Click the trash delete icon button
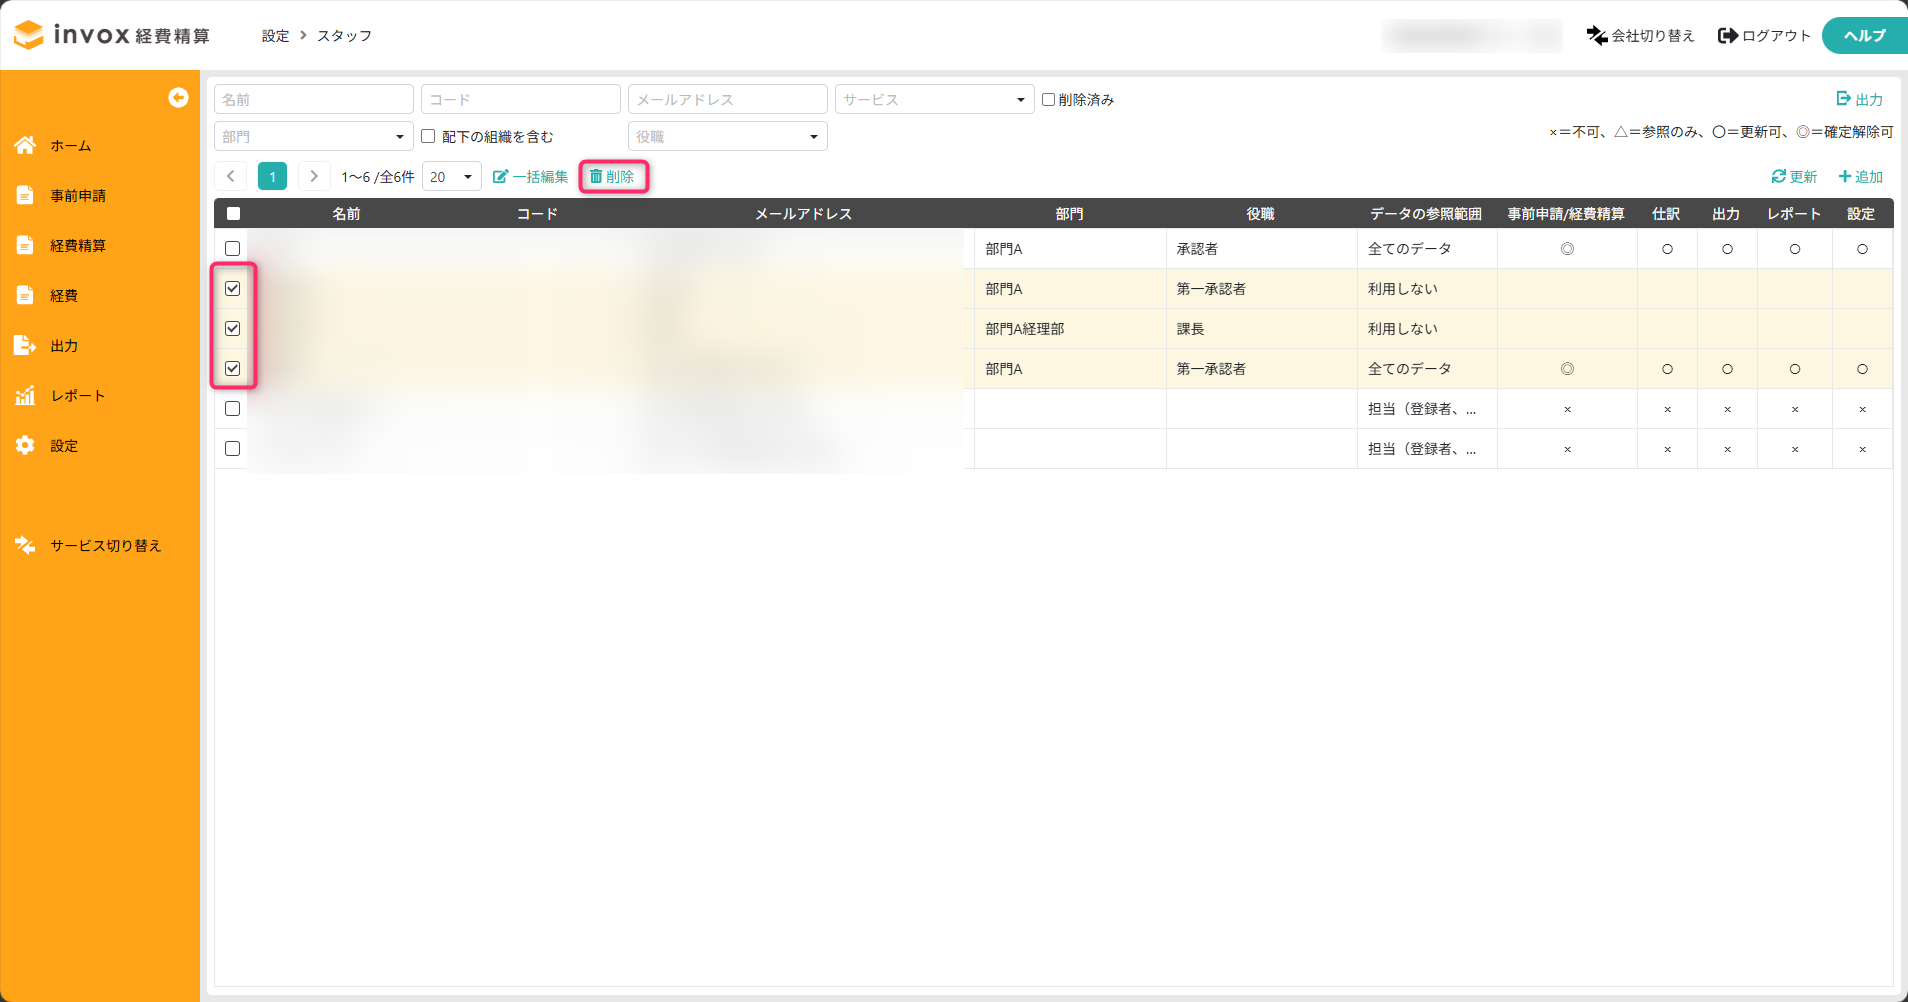The height and width of the screenshot is (1002, 1908). coord(596,177)
